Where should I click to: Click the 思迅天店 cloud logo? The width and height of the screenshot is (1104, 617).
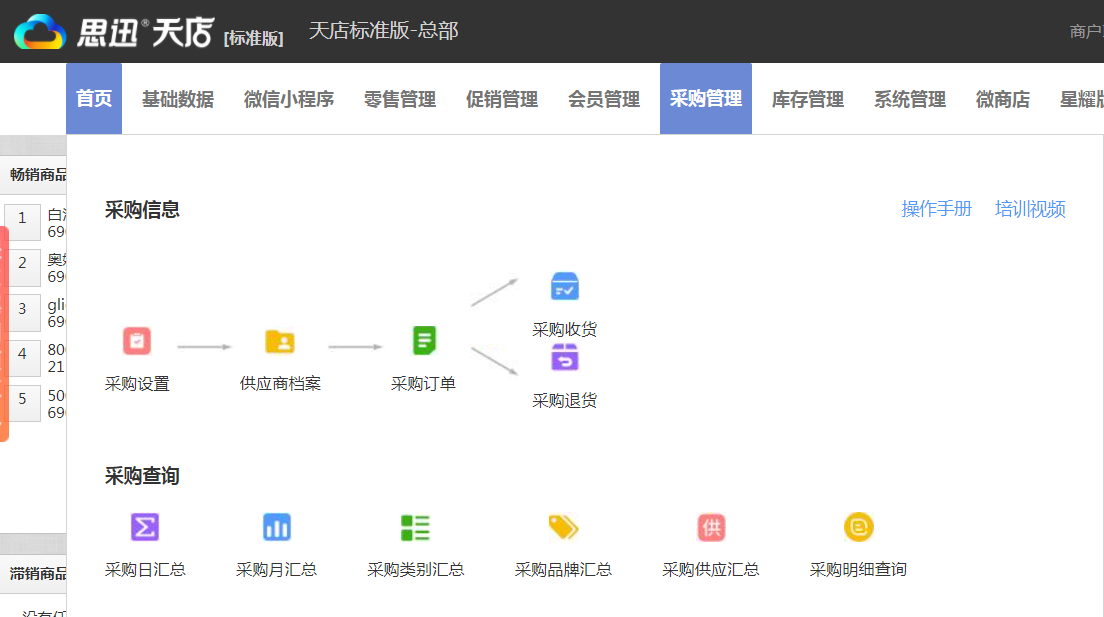tap(41, 30)
